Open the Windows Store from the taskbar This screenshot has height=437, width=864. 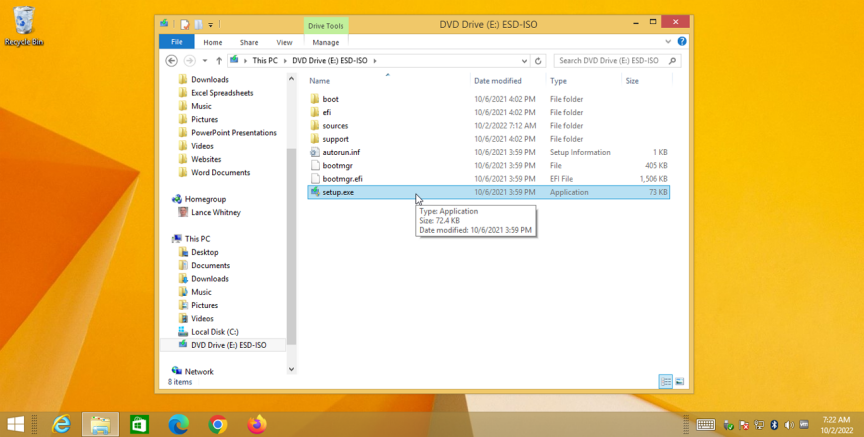139,424
